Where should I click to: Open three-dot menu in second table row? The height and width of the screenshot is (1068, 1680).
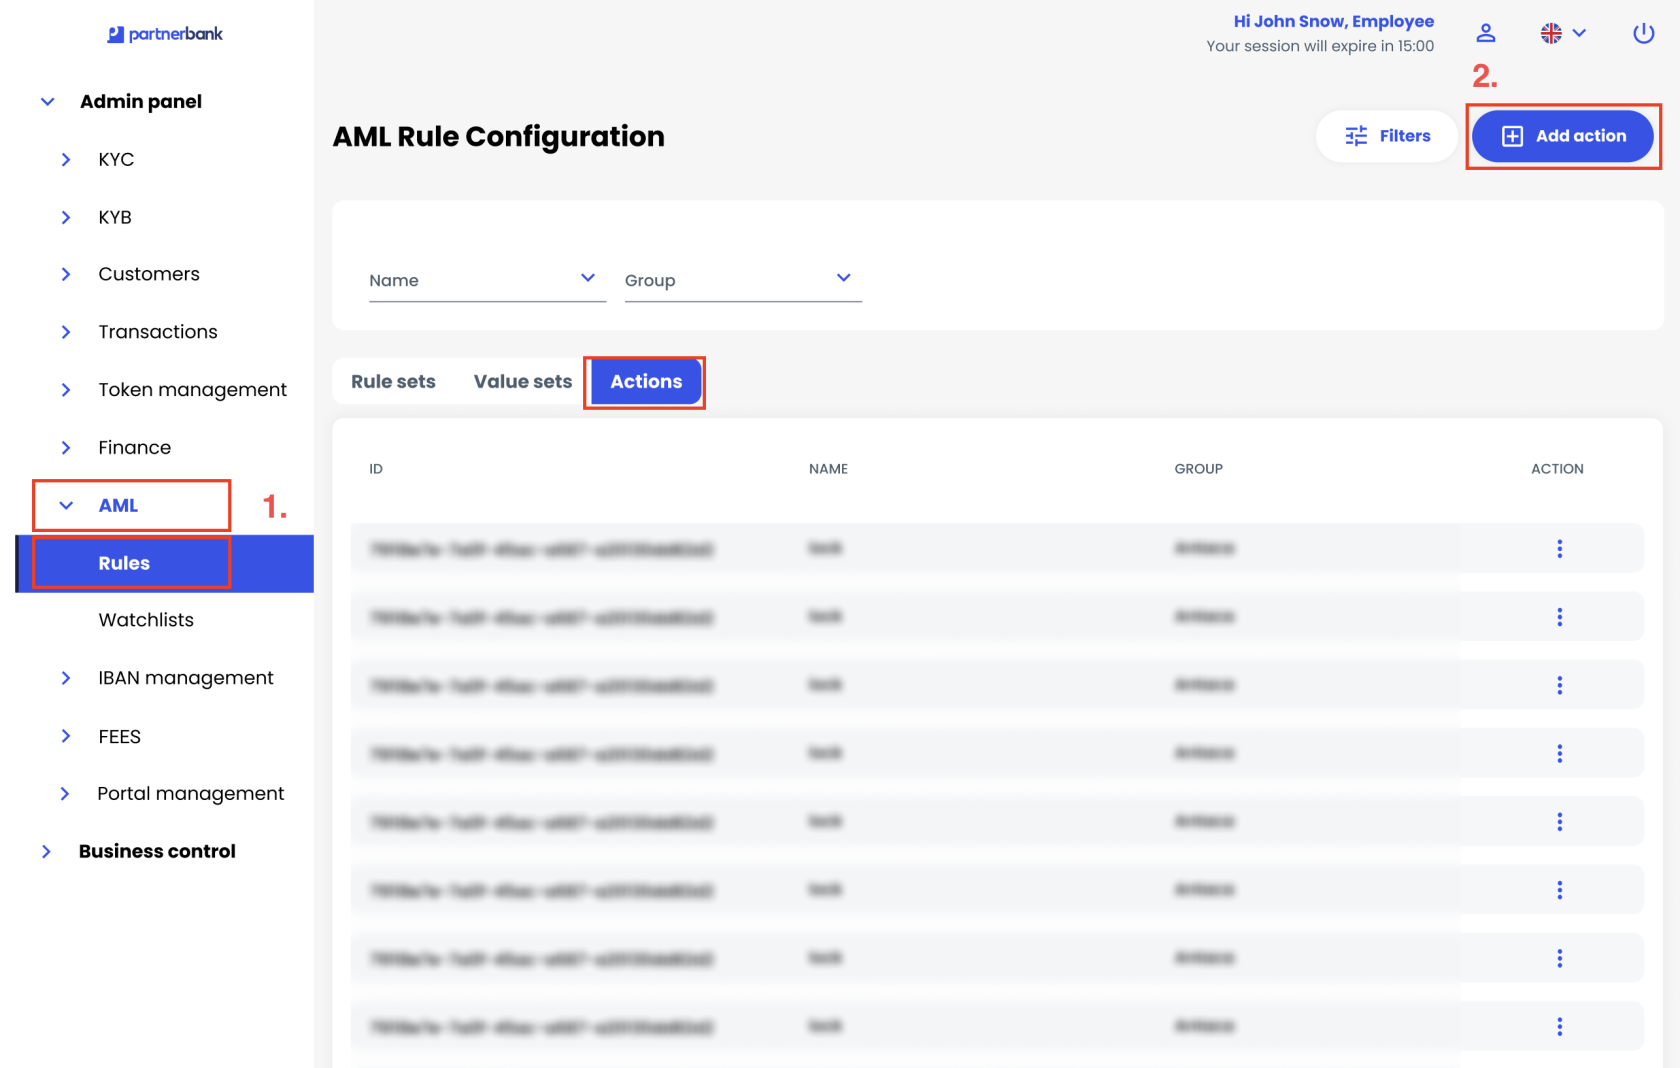[x=1559, y=617]
